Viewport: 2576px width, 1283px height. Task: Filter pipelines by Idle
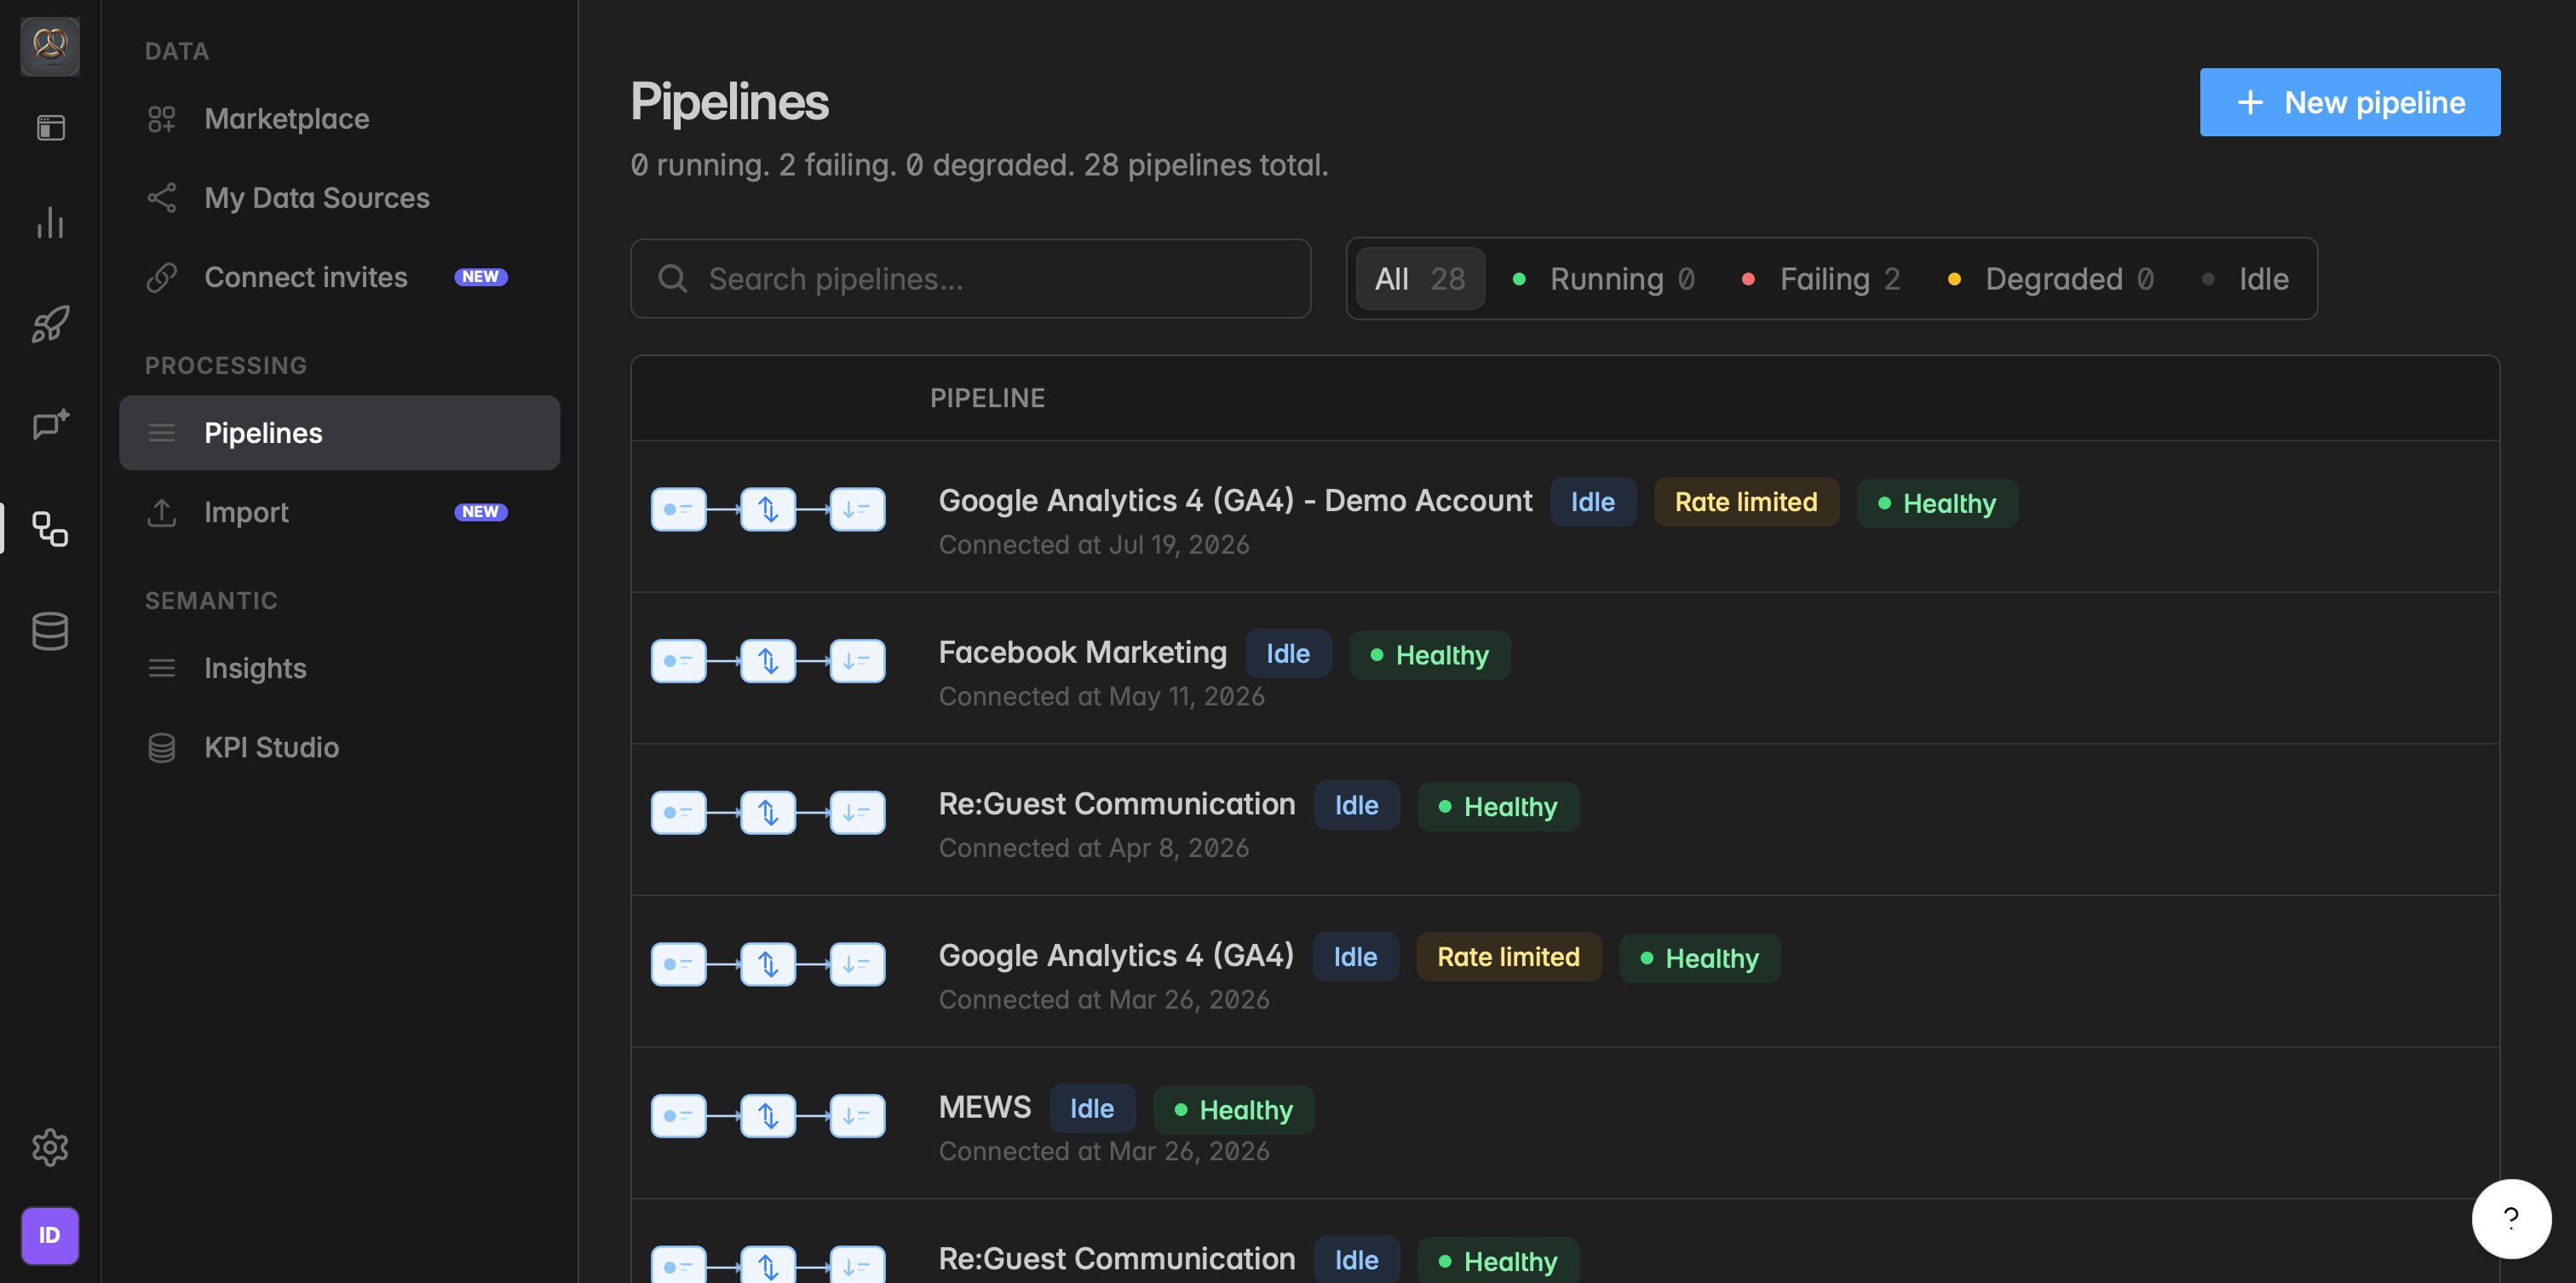2246,279
